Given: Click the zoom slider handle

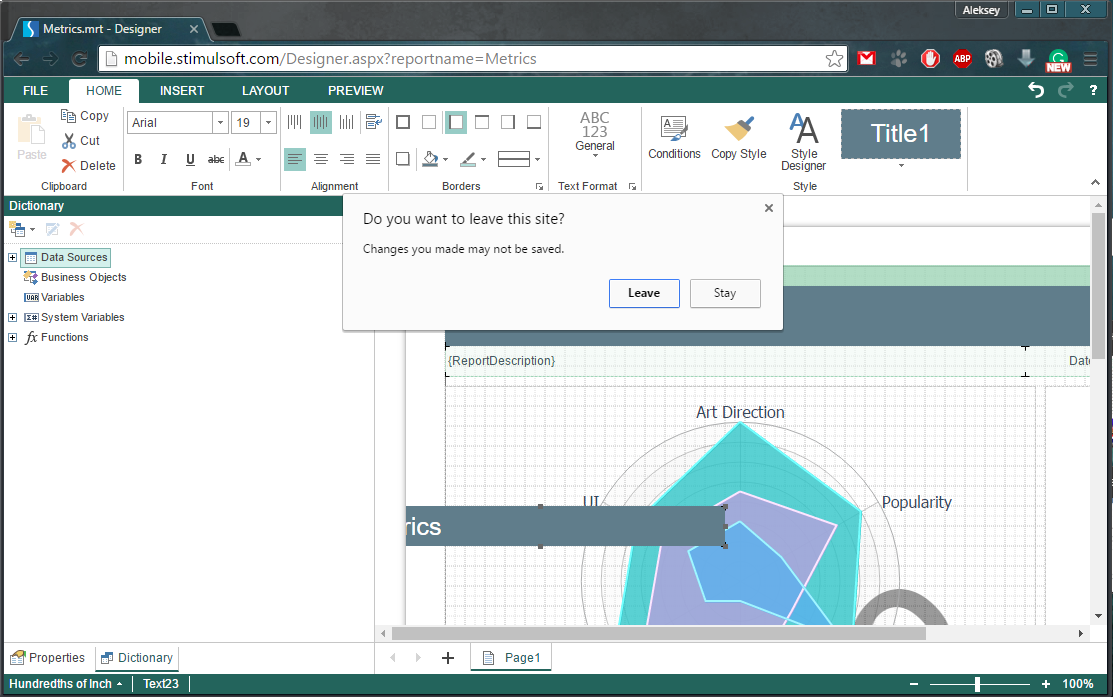Looking at the screenshot, I should pos(977,684).
